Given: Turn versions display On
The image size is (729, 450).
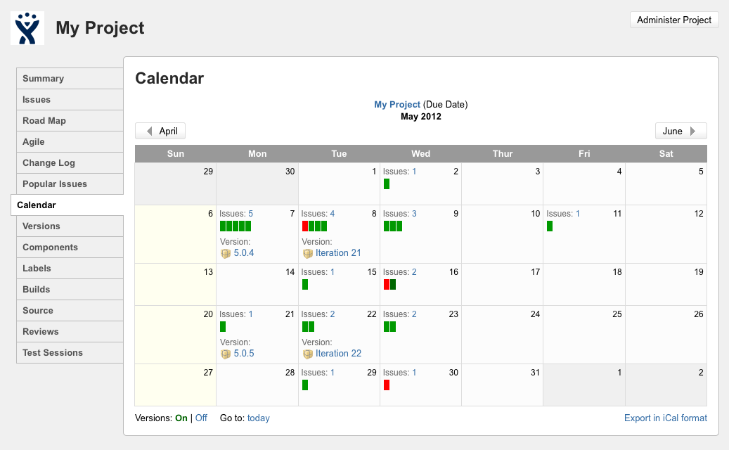Looking at the screenshot, I should [182, 418].
